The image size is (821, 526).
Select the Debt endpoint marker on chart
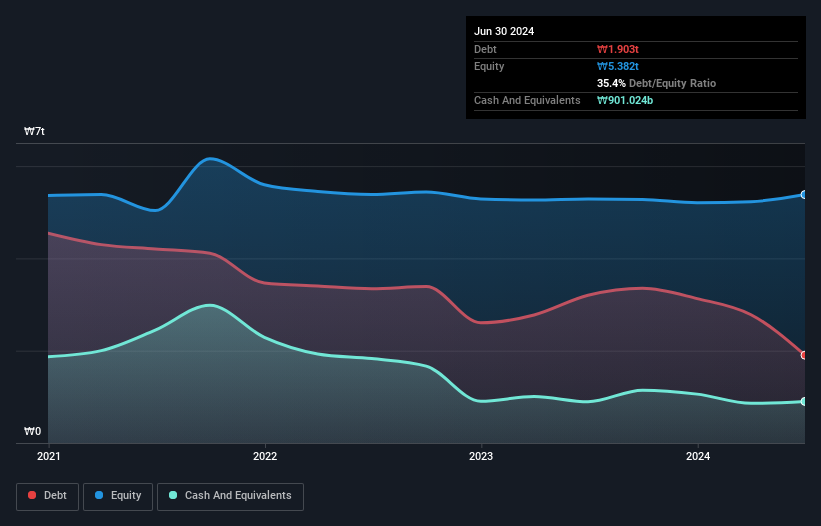pos(804,355)
